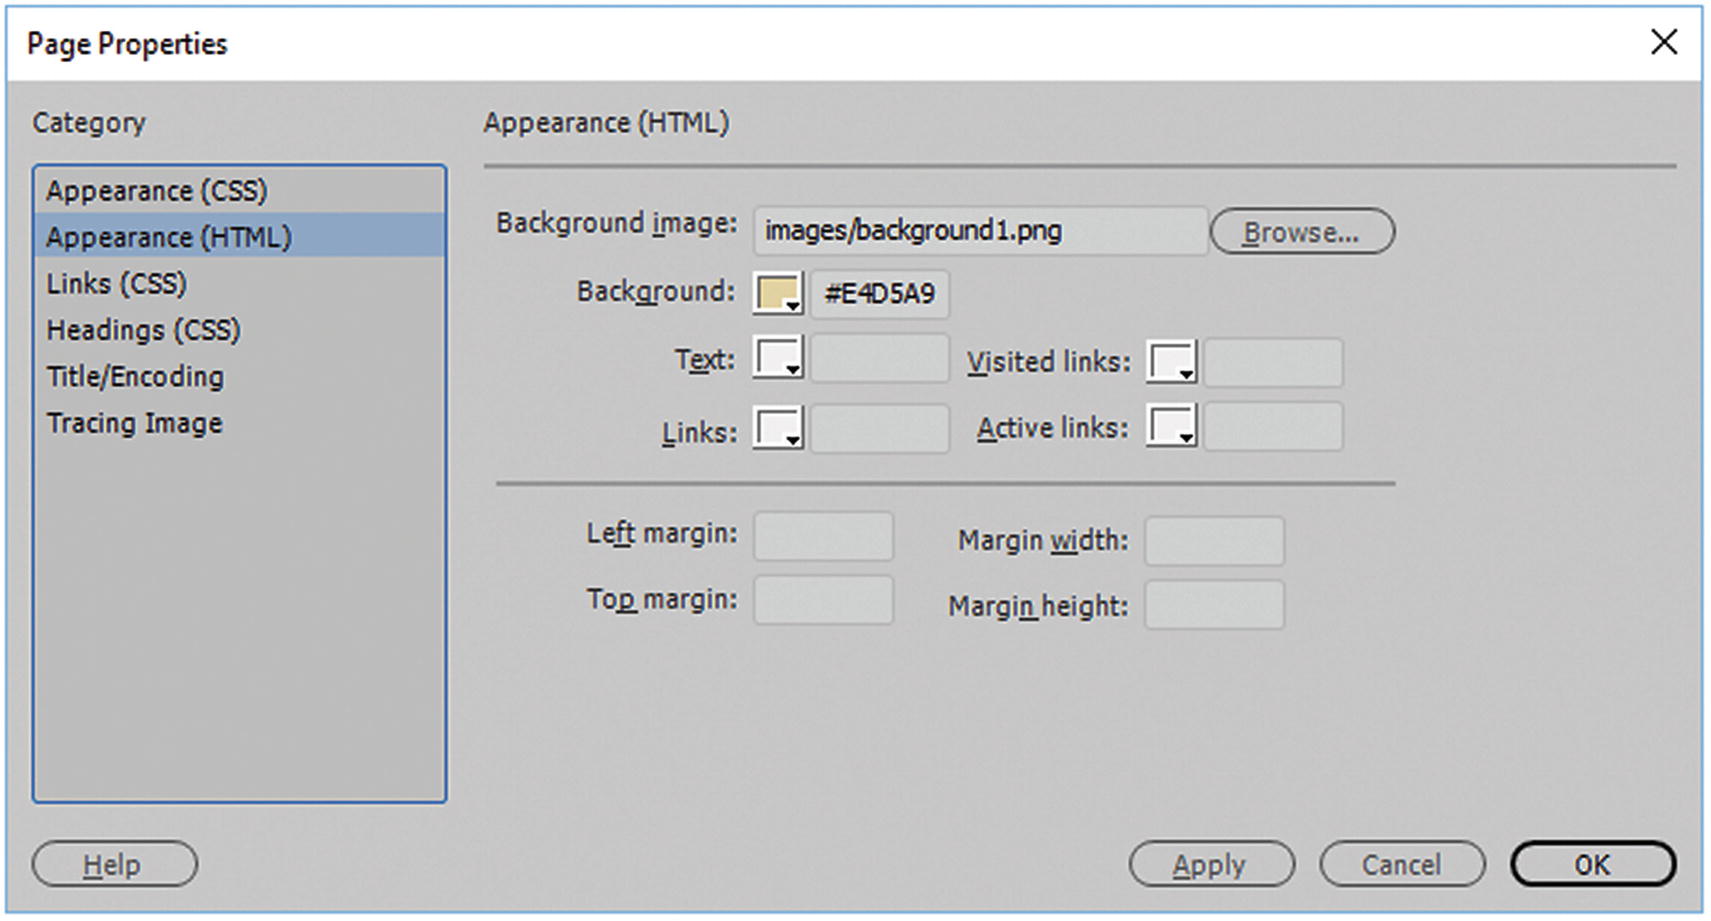Click the Top margin input field
Image resolution: width=1711 pixels, height=921 pixels.
824,600
